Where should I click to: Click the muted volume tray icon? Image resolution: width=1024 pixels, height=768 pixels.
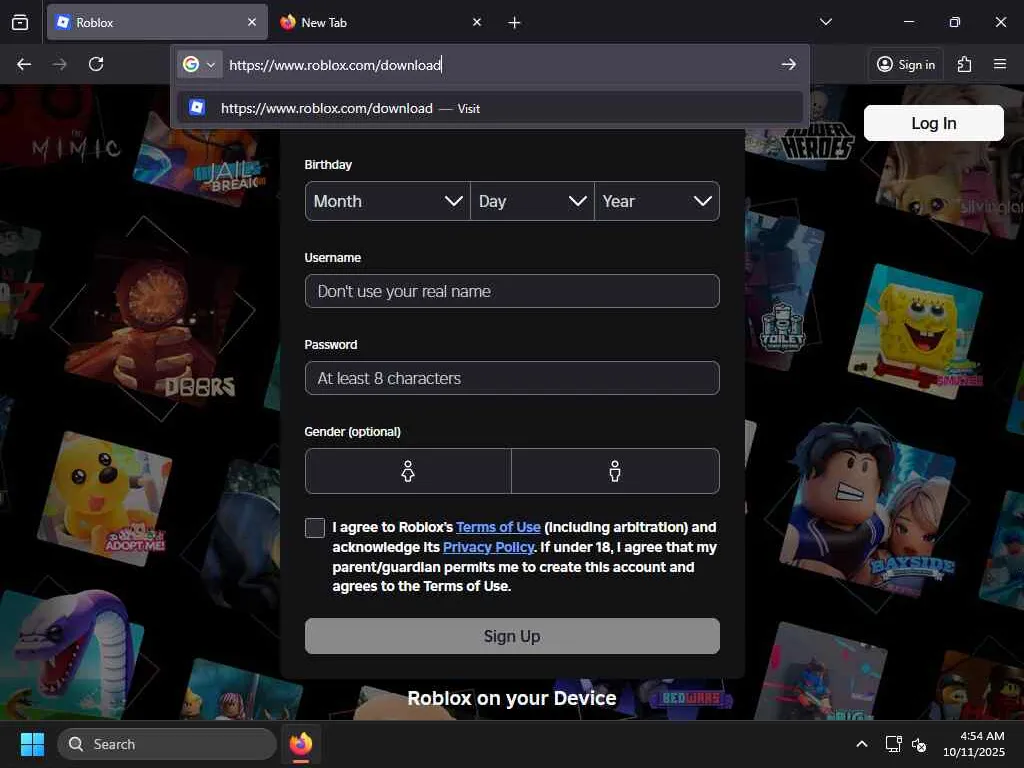coord(919,744)
